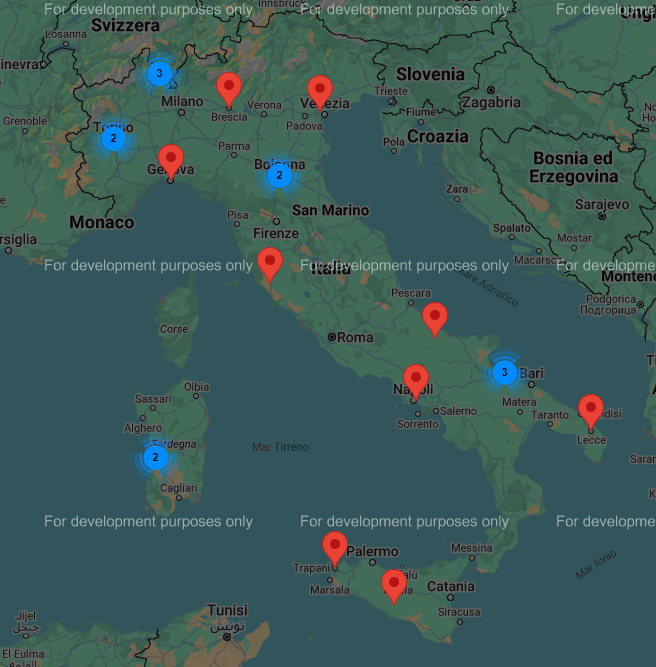Click the Olbia label
Viewport: 656px width, 667px height.
[x=197, y=387]
